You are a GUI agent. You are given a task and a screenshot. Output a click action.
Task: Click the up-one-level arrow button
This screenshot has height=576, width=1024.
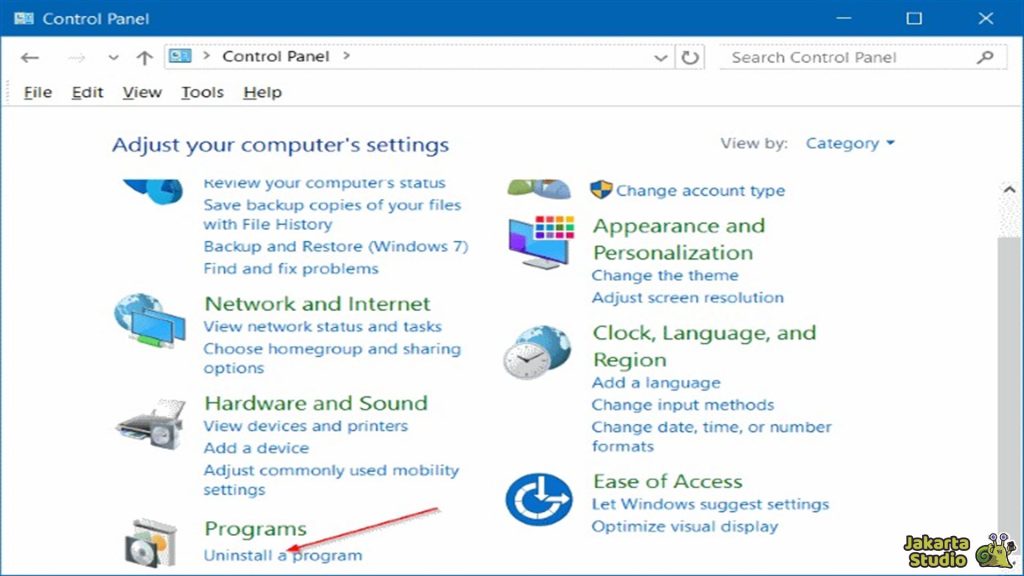(144, 58)
